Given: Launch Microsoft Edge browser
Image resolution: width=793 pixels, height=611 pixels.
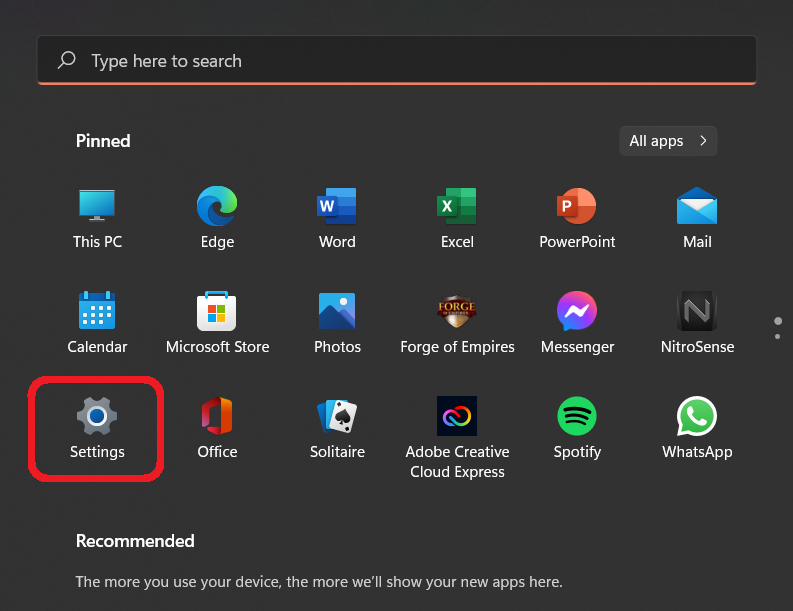Looking at the screenshot, I should click(x=217, y=219).
